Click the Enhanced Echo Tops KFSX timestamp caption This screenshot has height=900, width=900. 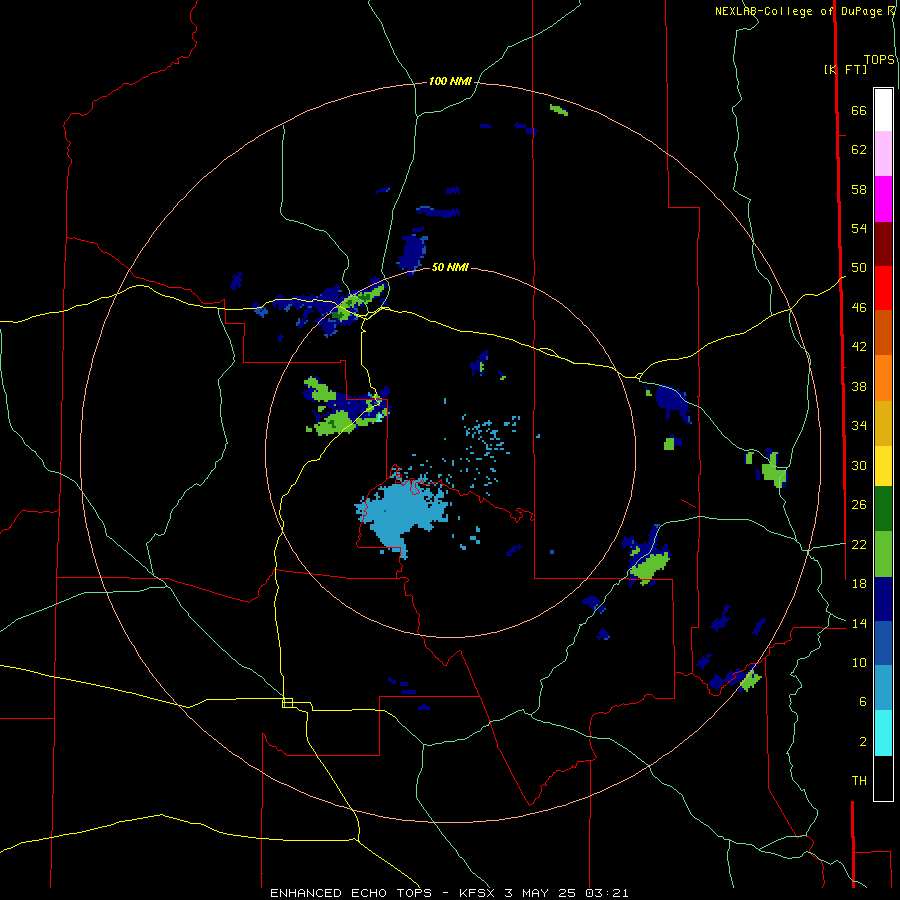tap(449, 893)
